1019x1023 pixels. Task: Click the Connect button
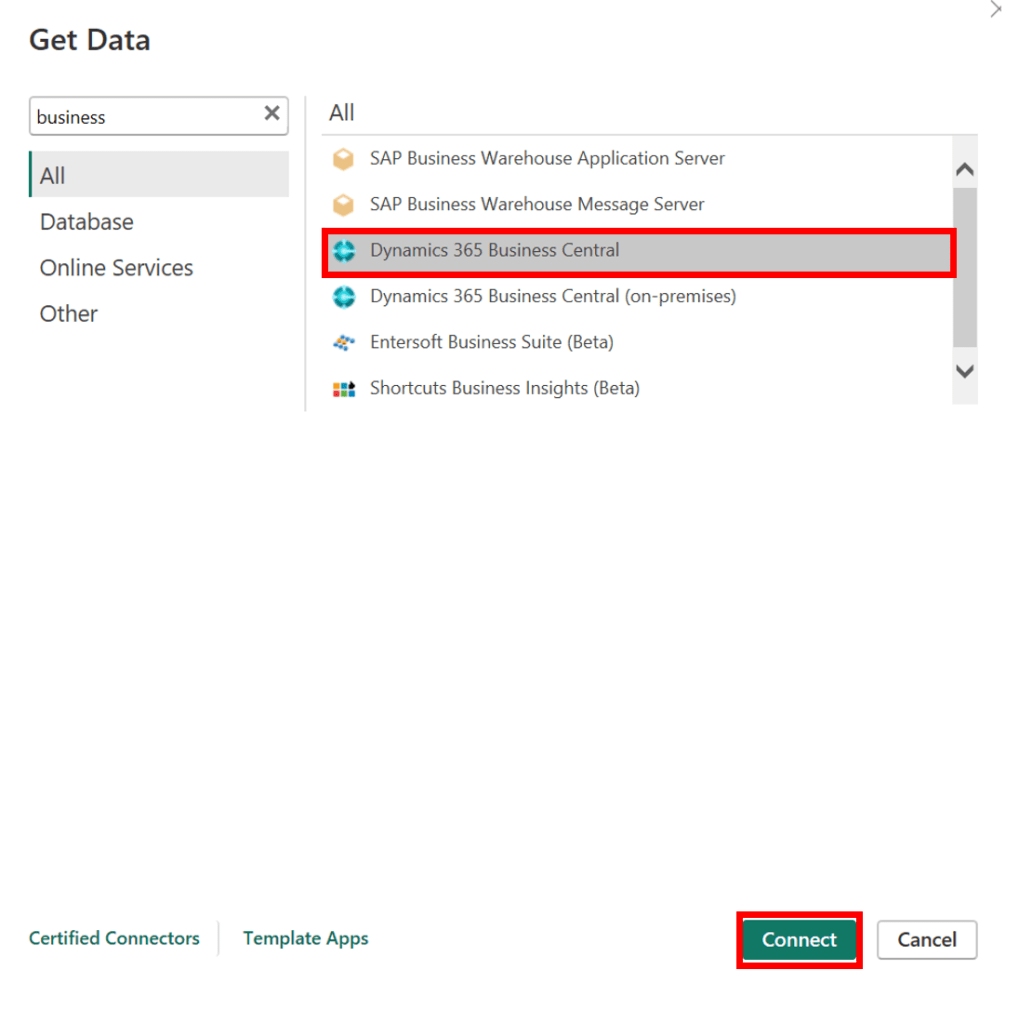point(799,939)
